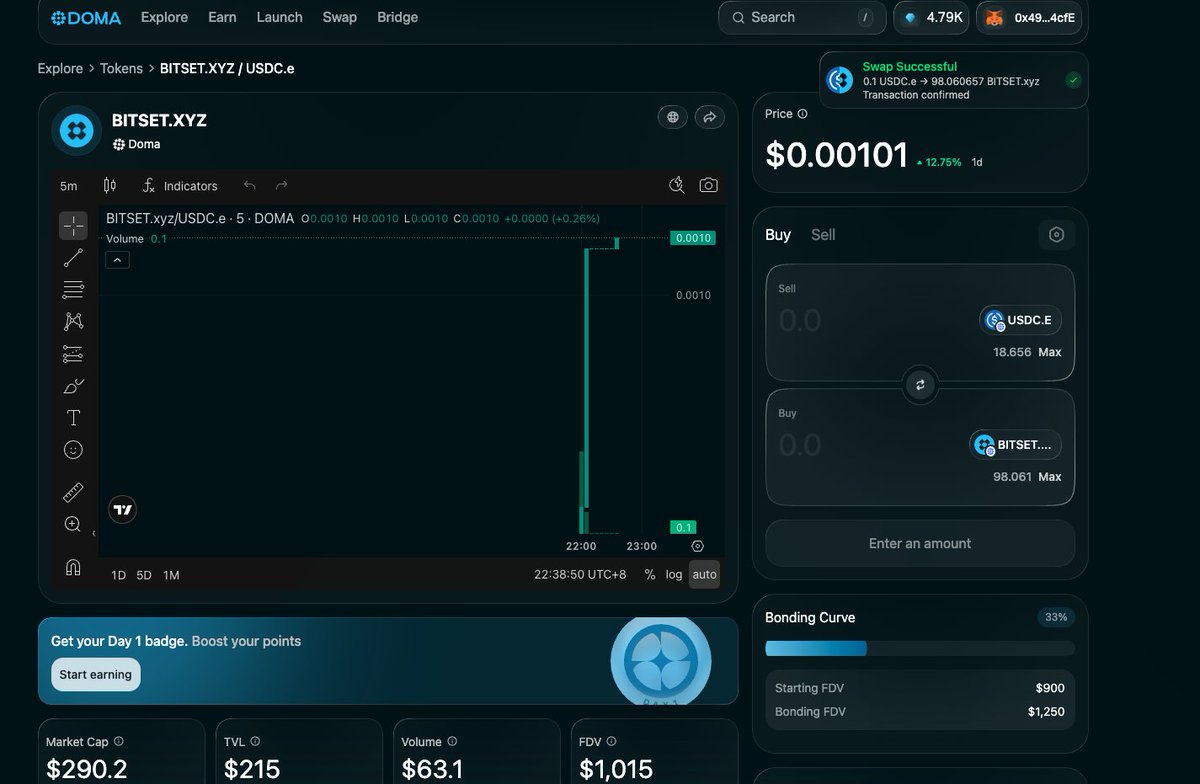Click the Doma chain label under BITSET.XYZ

pyautogui.click(x=137, y=144)
